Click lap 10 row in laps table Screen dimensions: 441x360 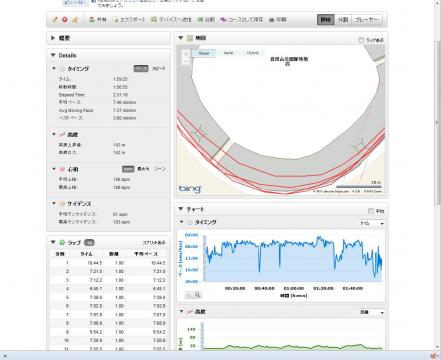(109, 340)
